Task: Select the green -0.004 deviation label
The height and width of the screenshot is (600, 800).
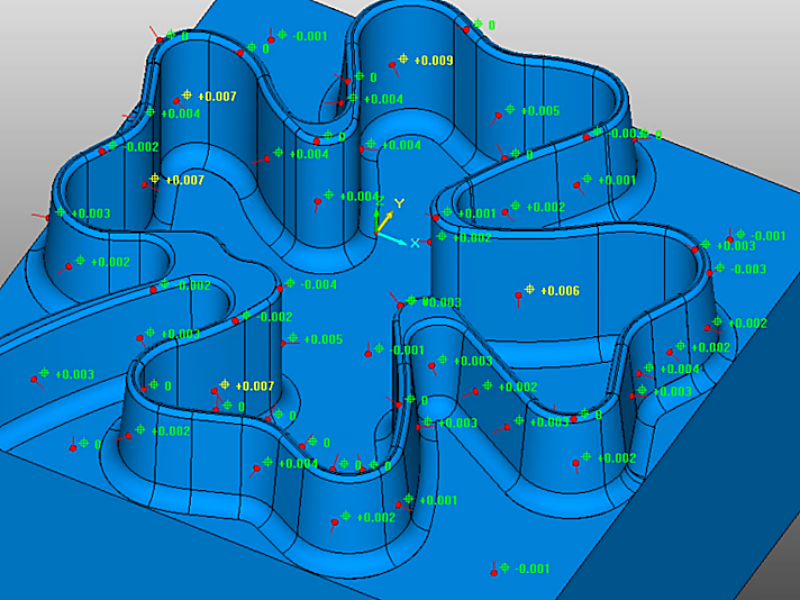Action: pyautogui.click(x=319, y=284)
